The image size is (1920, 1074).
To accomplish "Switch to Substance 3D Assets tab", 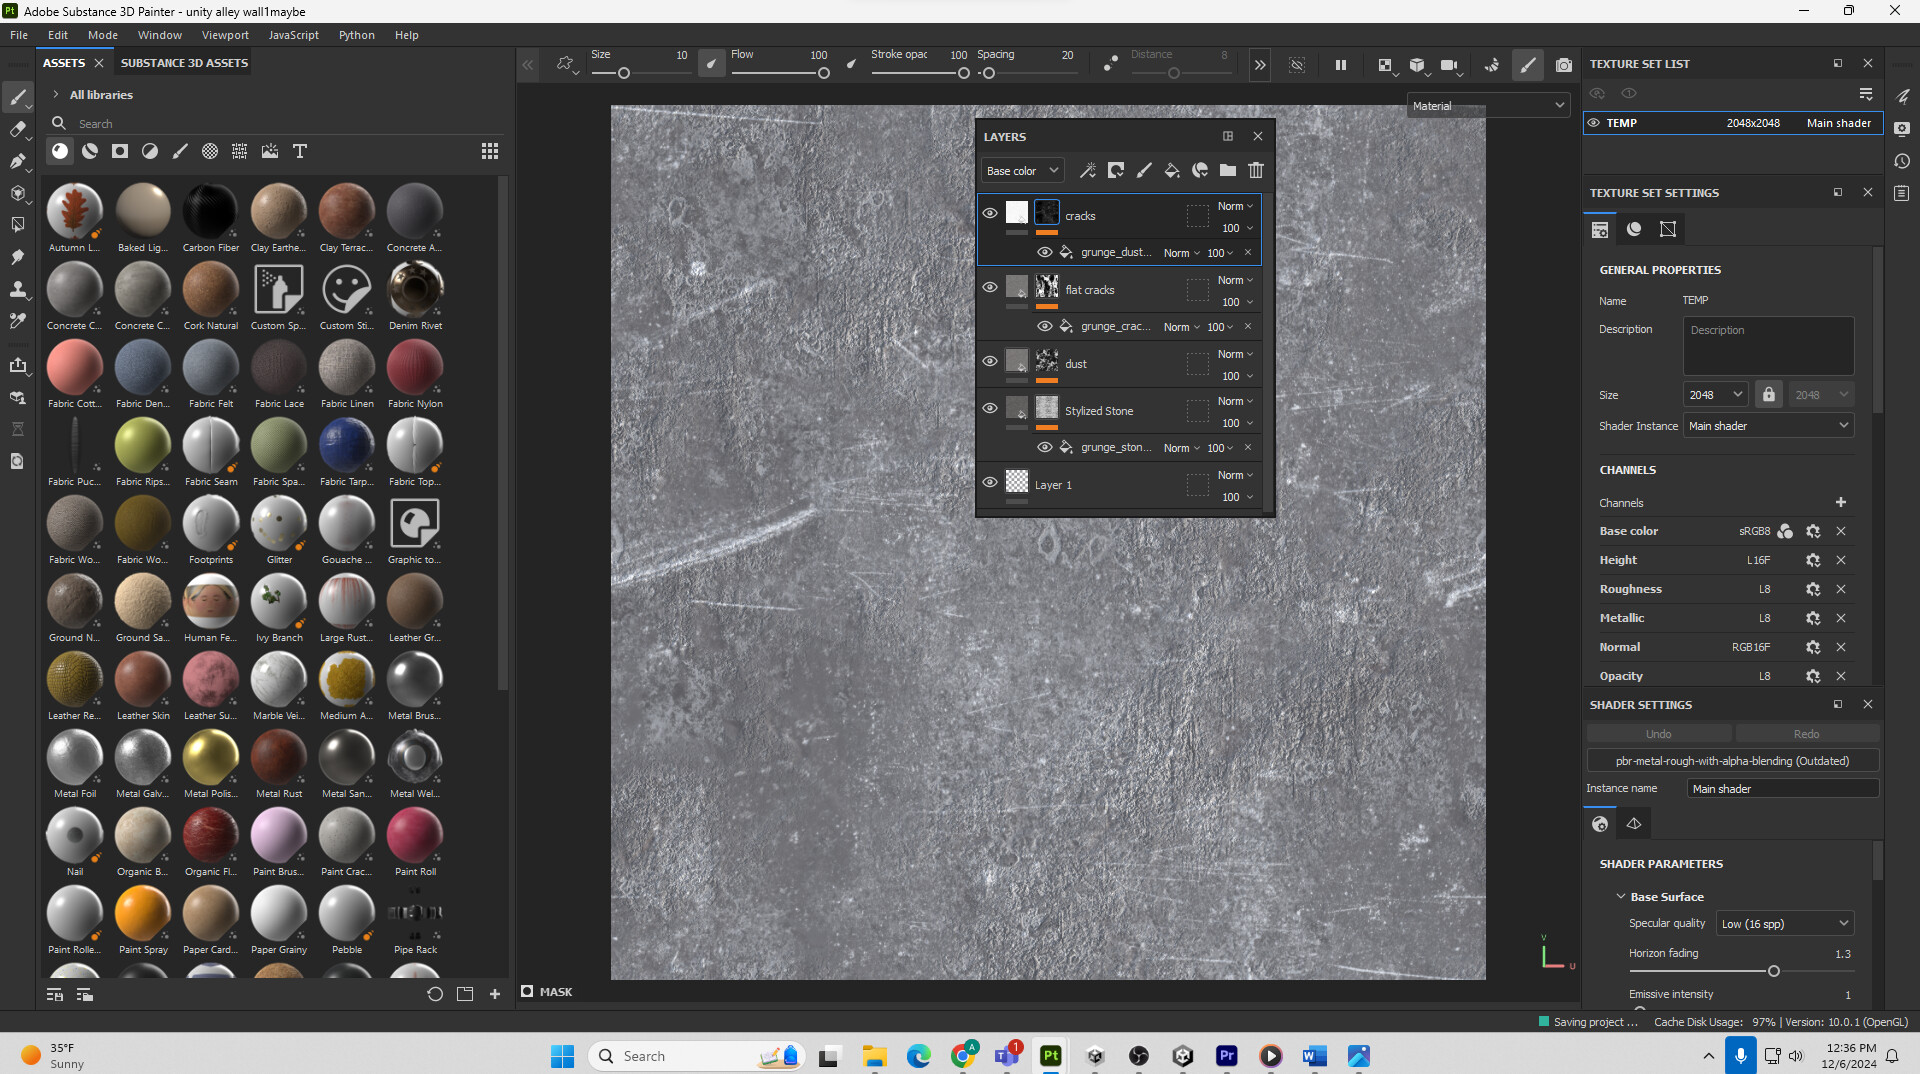I will pos(184,63).
